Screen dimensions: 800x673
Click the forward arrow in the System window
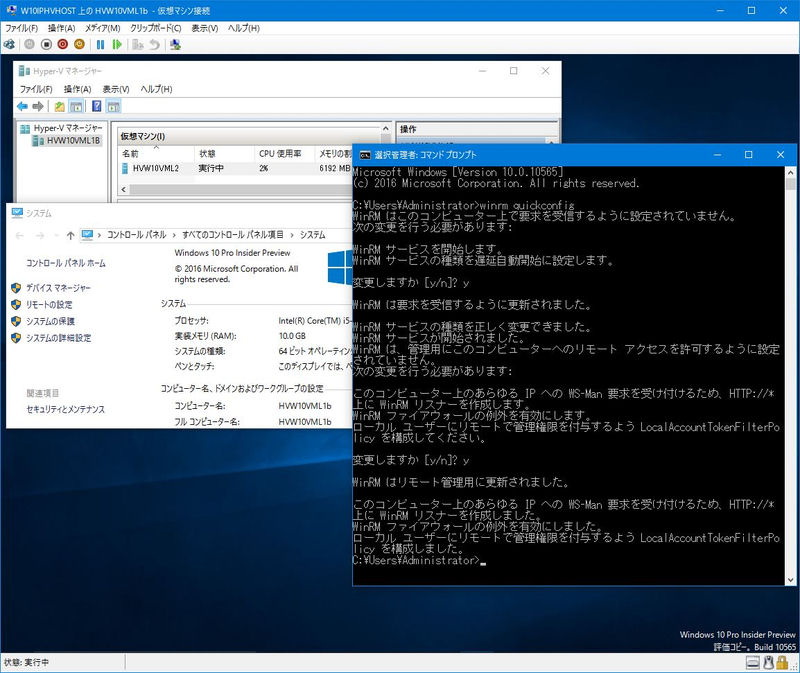(x=40, y=235)
